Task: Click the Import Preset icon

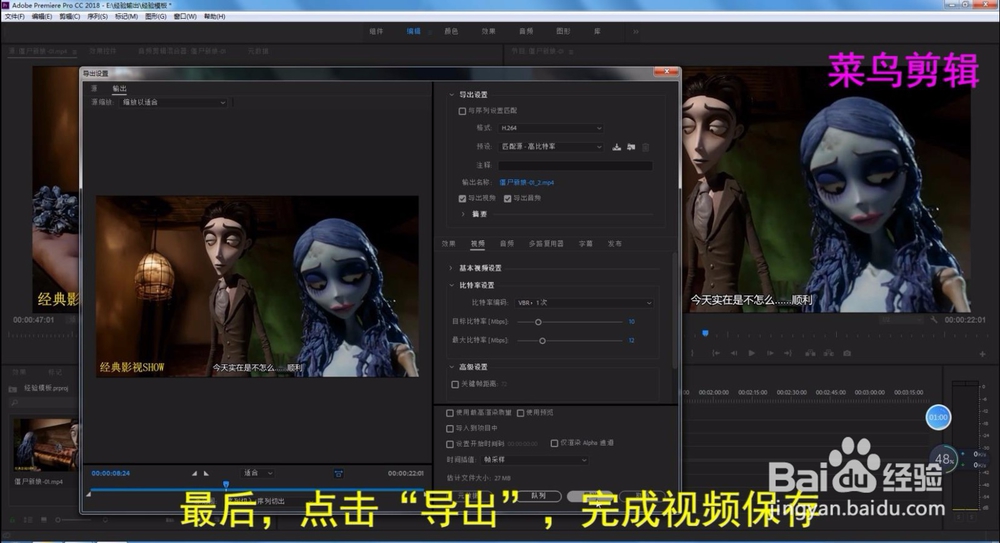Action: [x=631, y=147]
